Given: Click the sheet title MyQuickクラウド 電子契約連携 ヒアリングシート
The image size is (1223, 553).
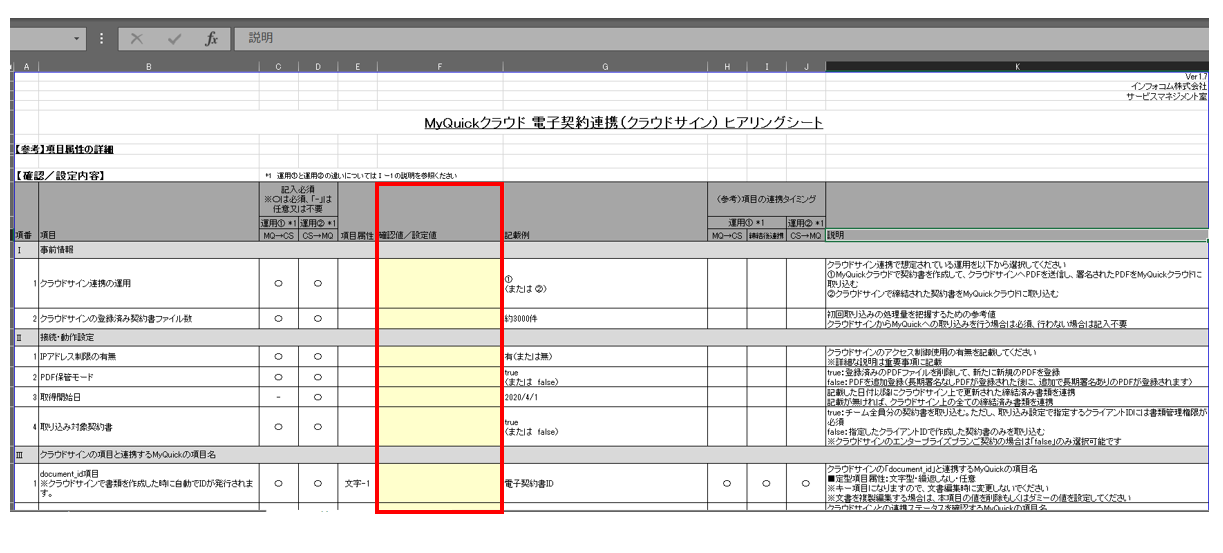Looking at the screenshot, I should [x=624, y=122].
